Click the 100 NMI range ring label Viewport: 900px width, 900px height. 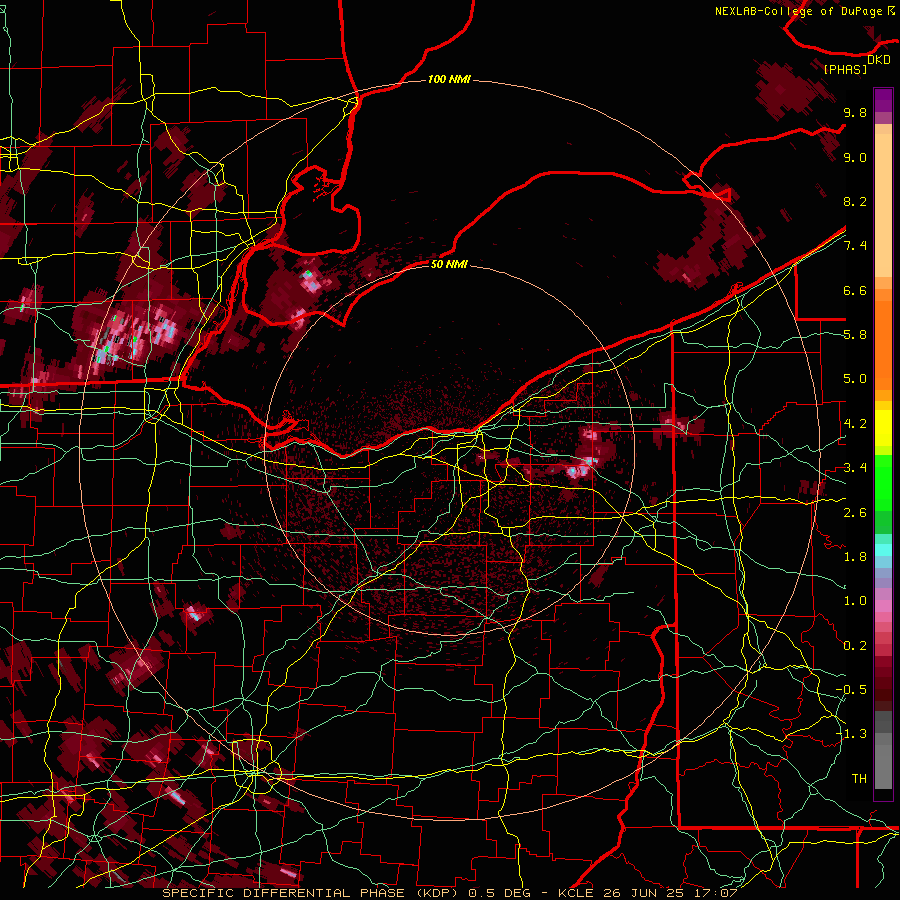click(449, 79)
